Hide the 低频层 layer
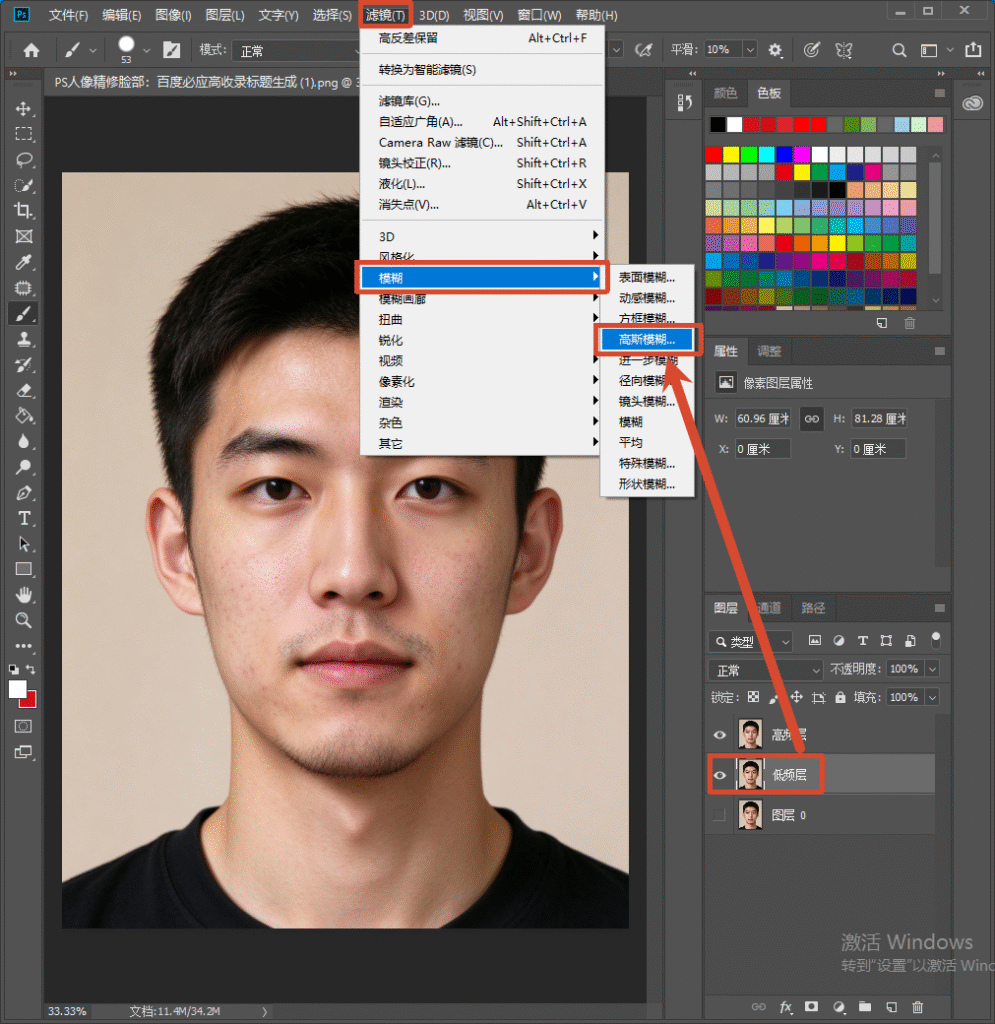Image resolution: width=995 pixels, height=1024 pixels. 719,775
